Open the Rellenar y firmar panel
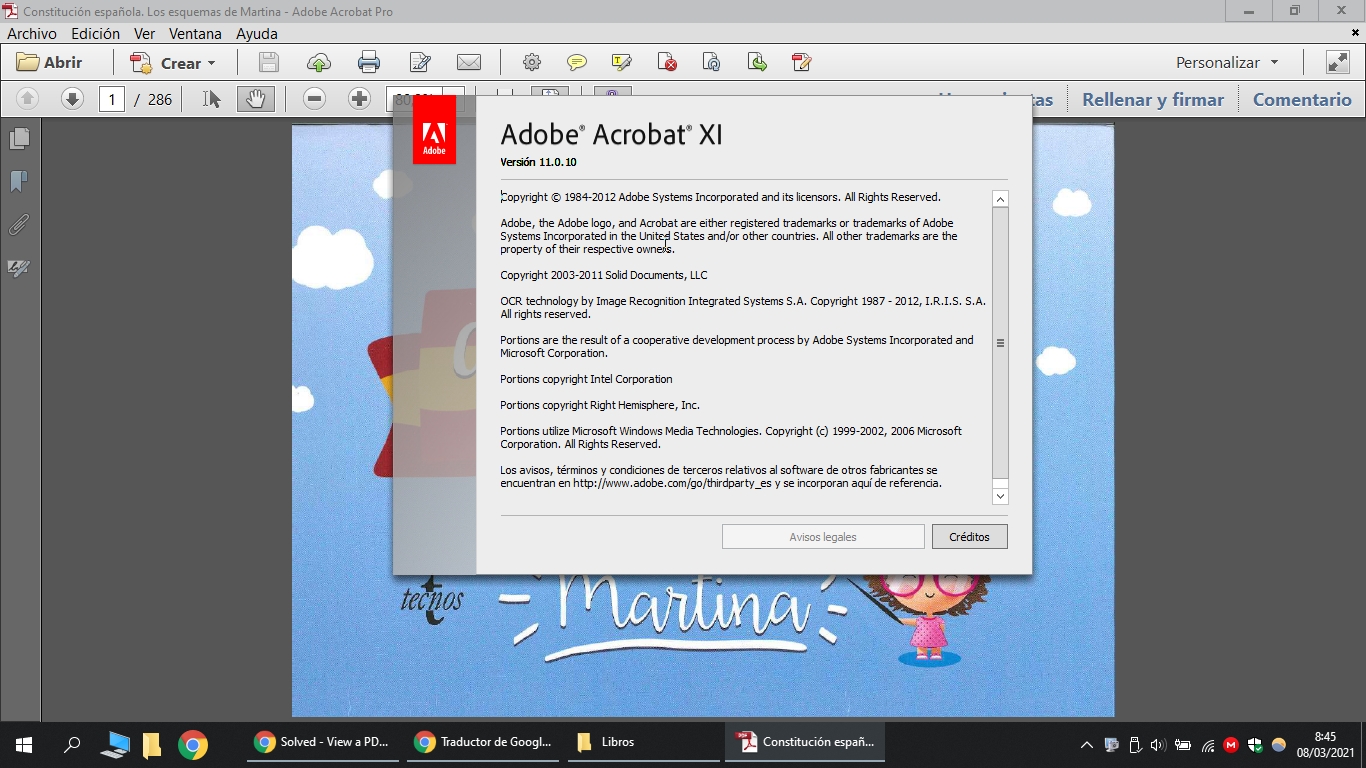Viewport: 1366px width, 768px height. 1153,99
